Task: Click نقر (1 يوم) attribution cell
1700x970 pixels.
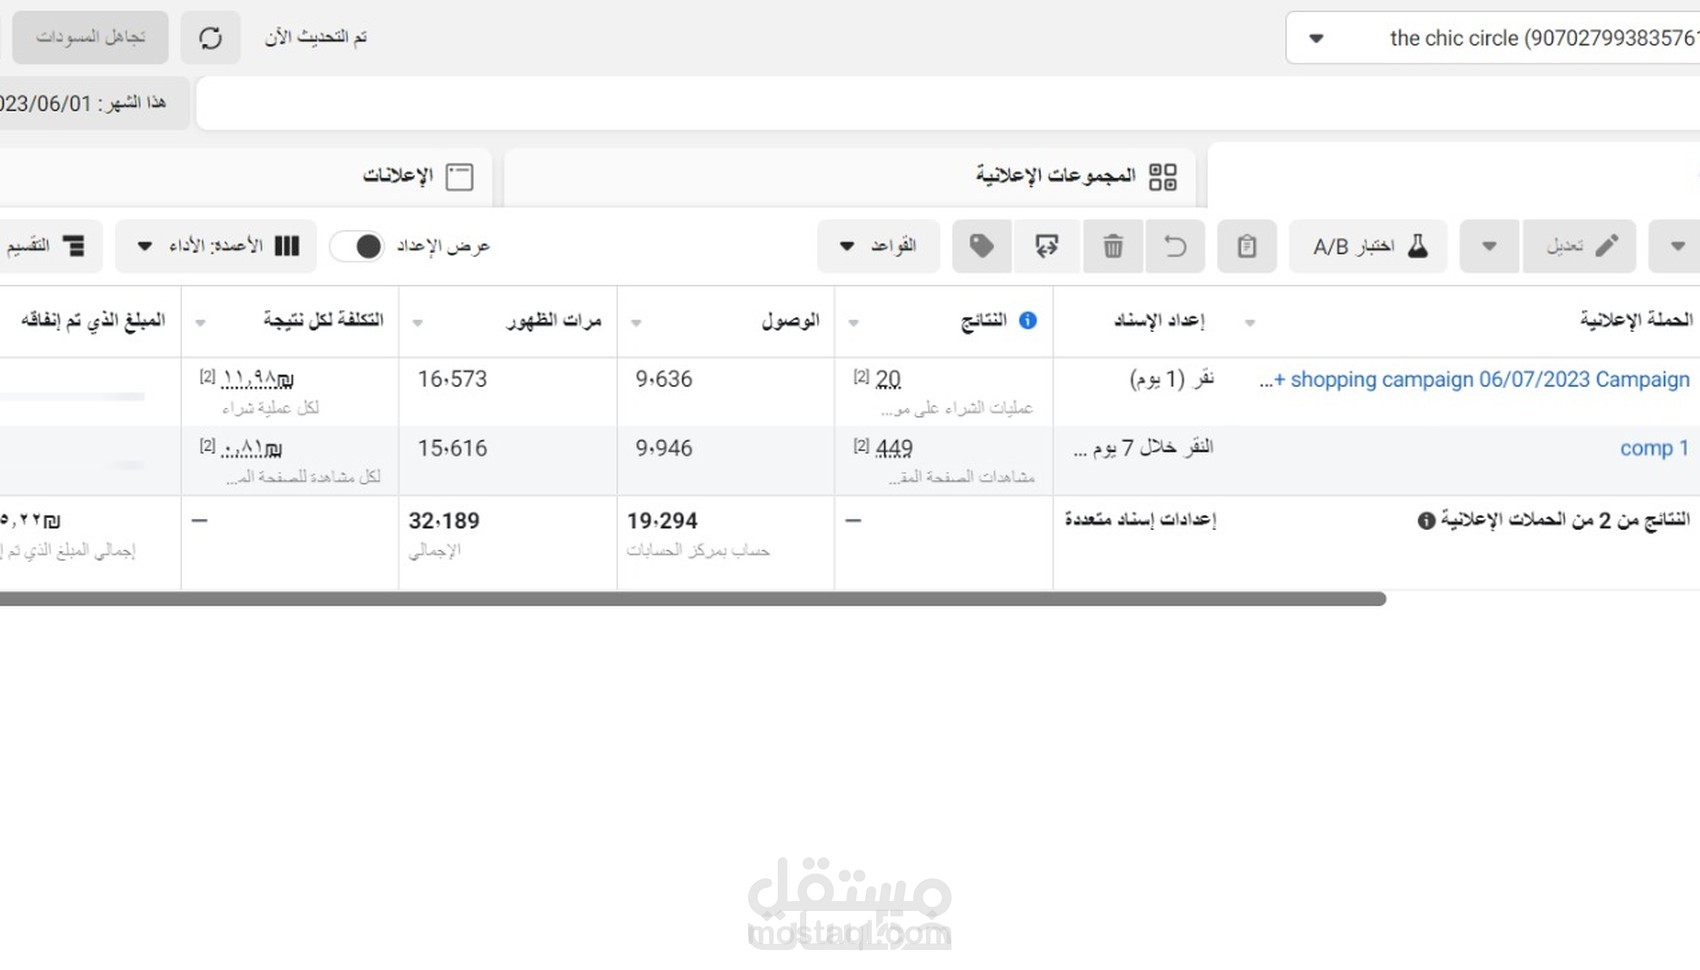Action: [1171, 379]
